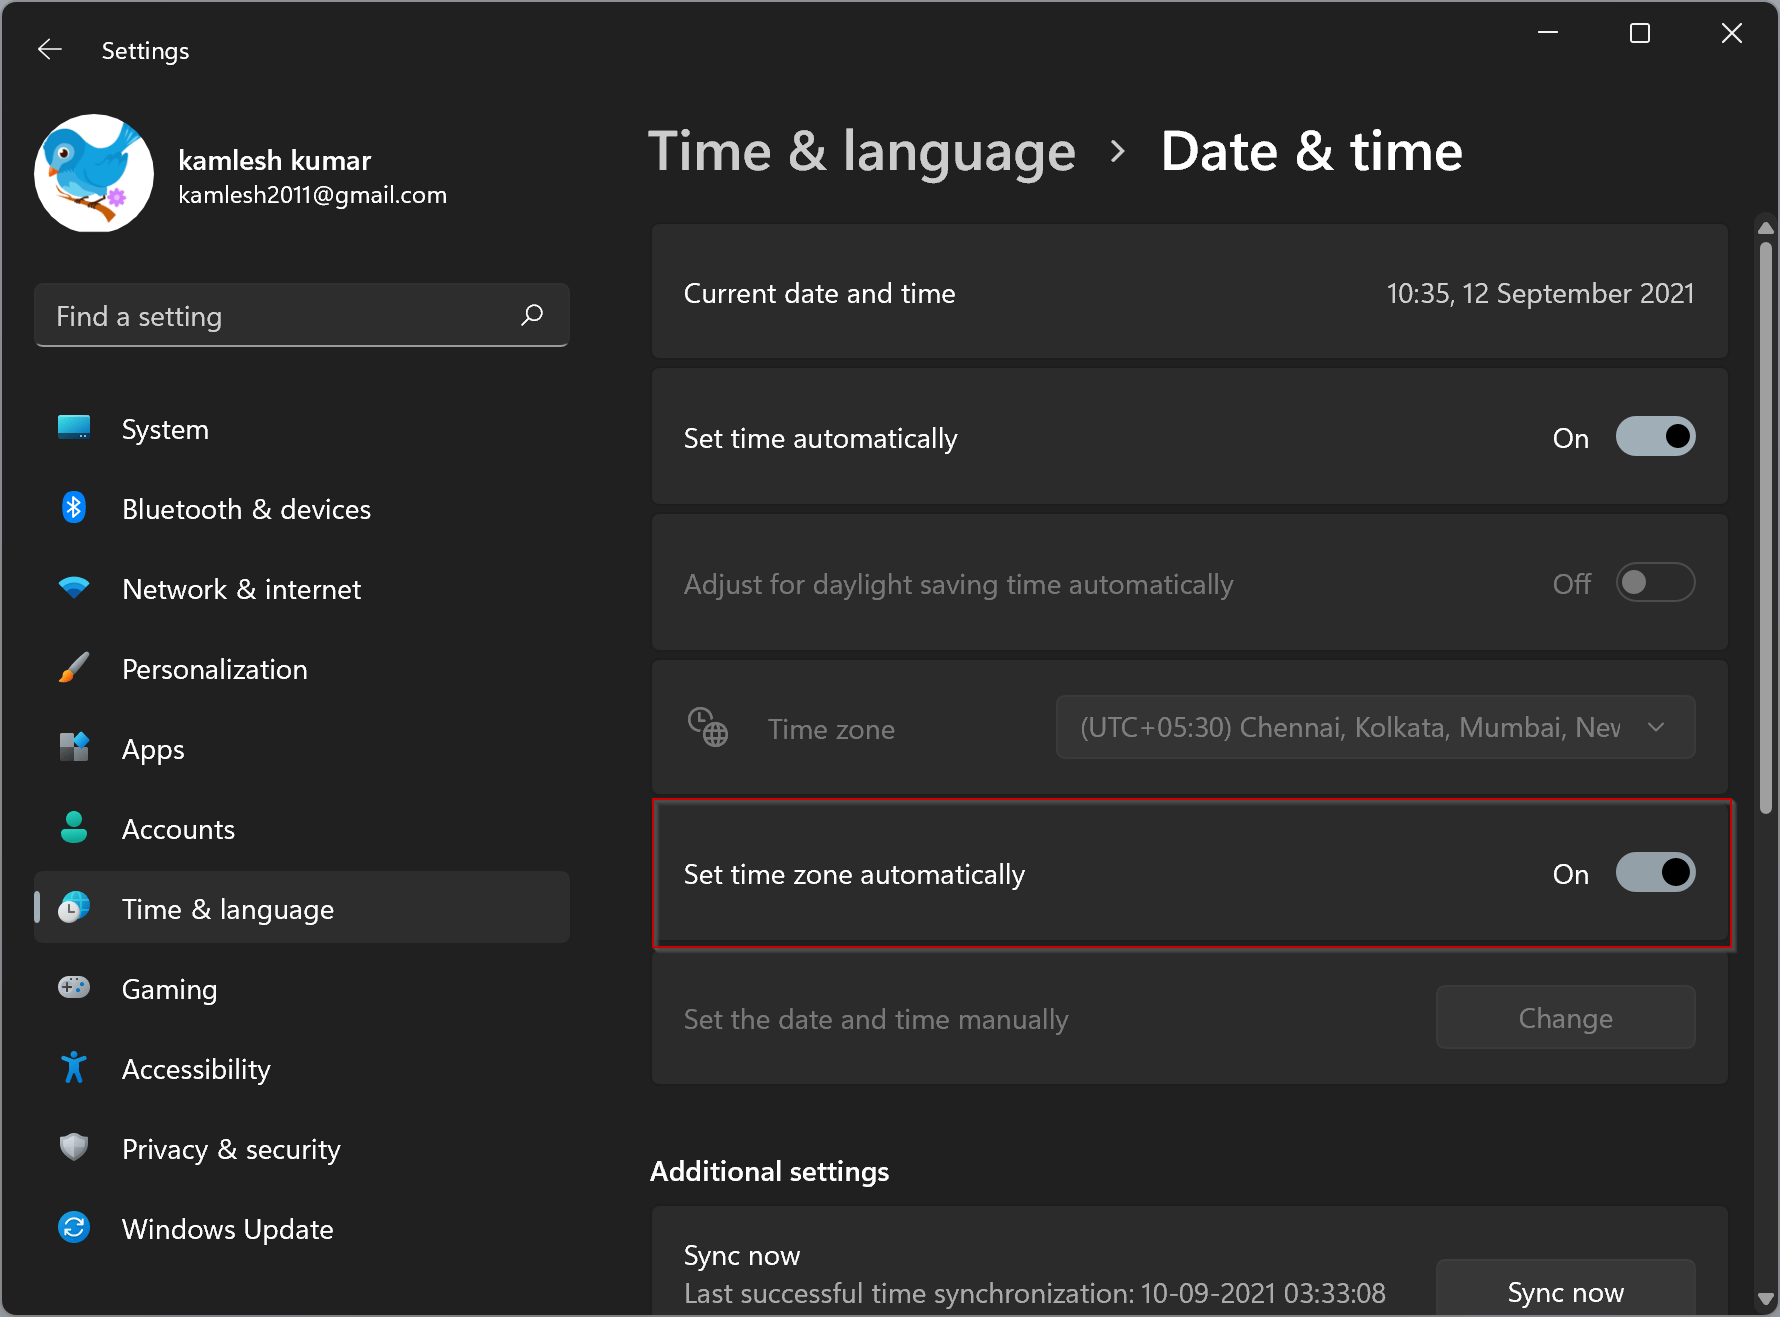Click the Network & internet Wi-Fi icon

[x=74, y=588]
